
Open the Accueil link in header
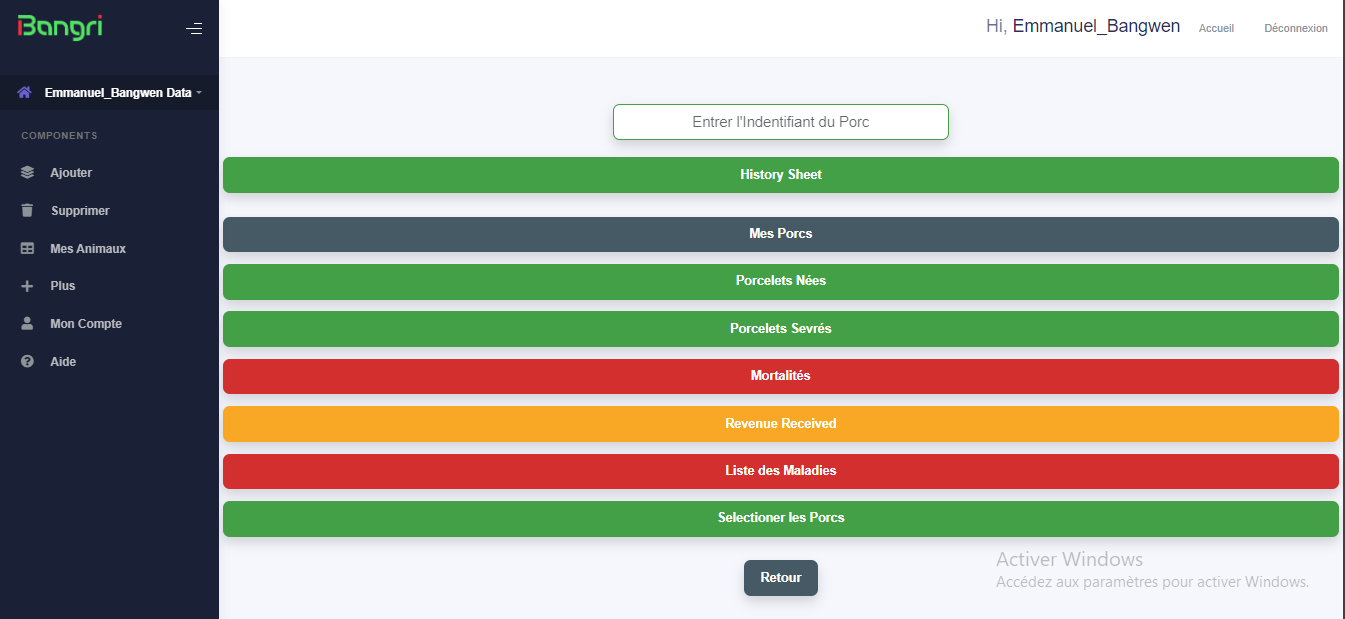tap(1216, 28)
